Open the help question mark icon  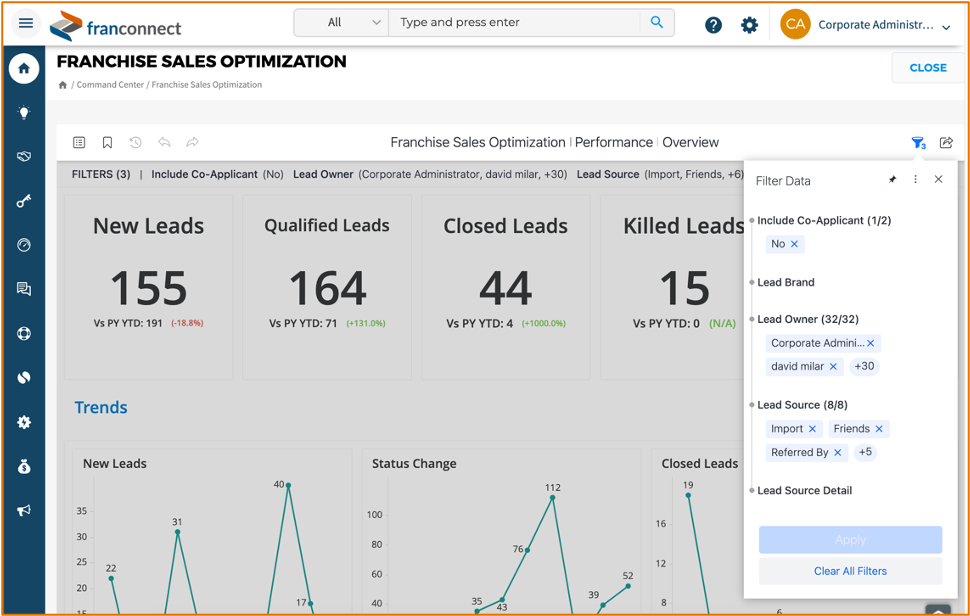[713, 25]
